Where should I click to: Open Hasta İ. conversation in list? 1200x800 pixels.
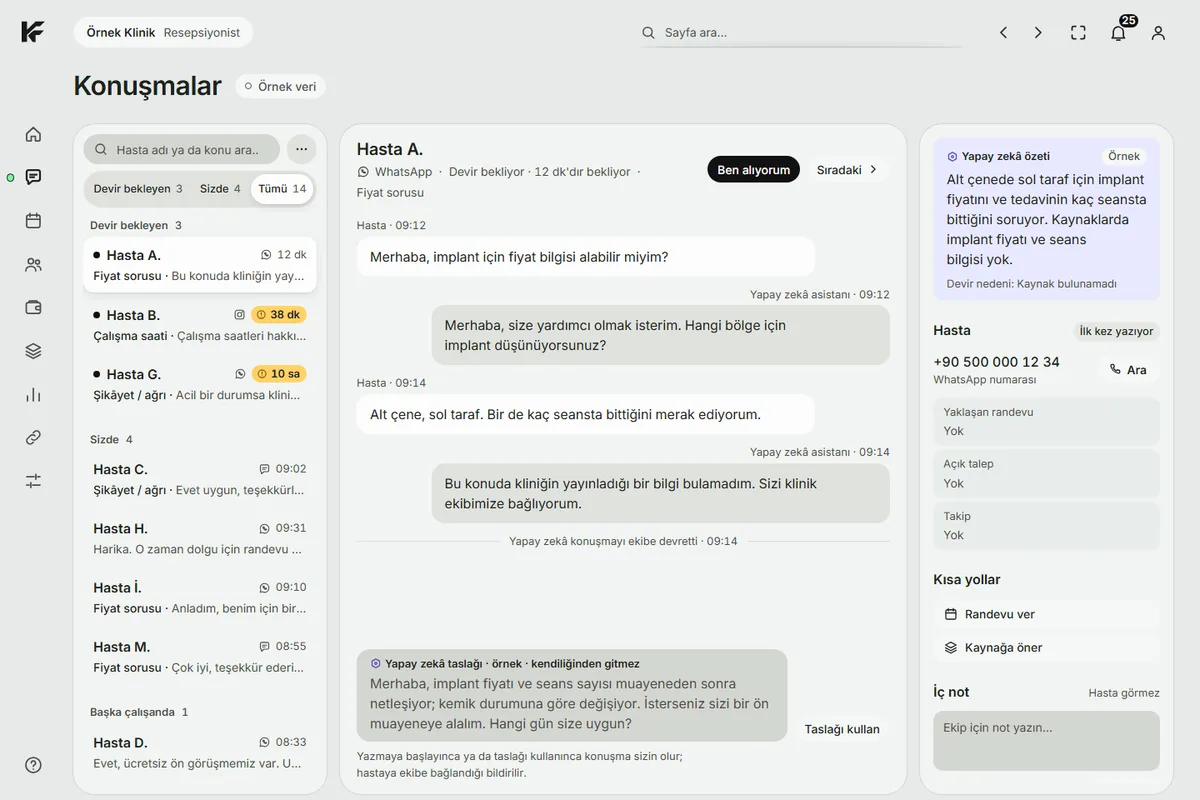[x=200, y=597]
